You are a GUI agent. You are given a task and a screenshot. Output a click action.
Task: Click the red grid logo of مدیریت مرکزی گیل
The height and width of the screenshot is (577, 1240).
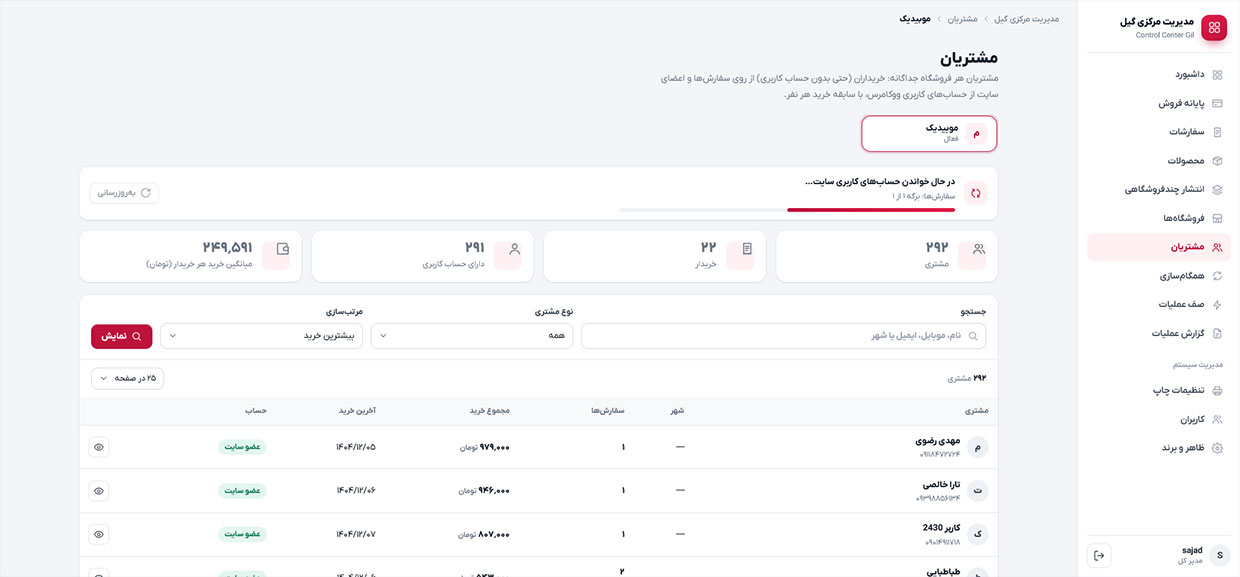[x=1214, y=28]
